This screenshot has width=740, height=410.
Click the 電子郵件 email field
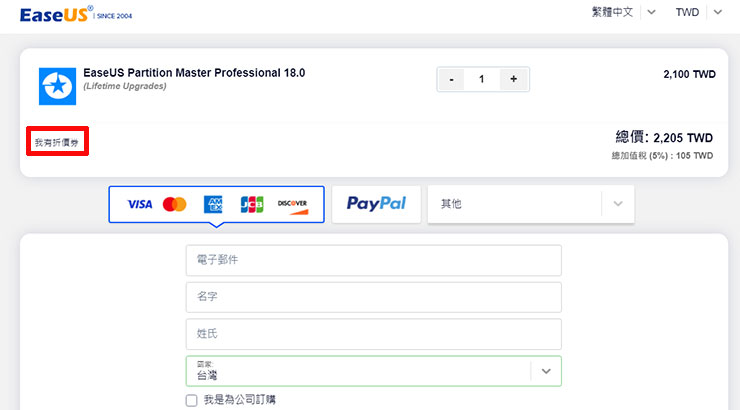(374, 260)
